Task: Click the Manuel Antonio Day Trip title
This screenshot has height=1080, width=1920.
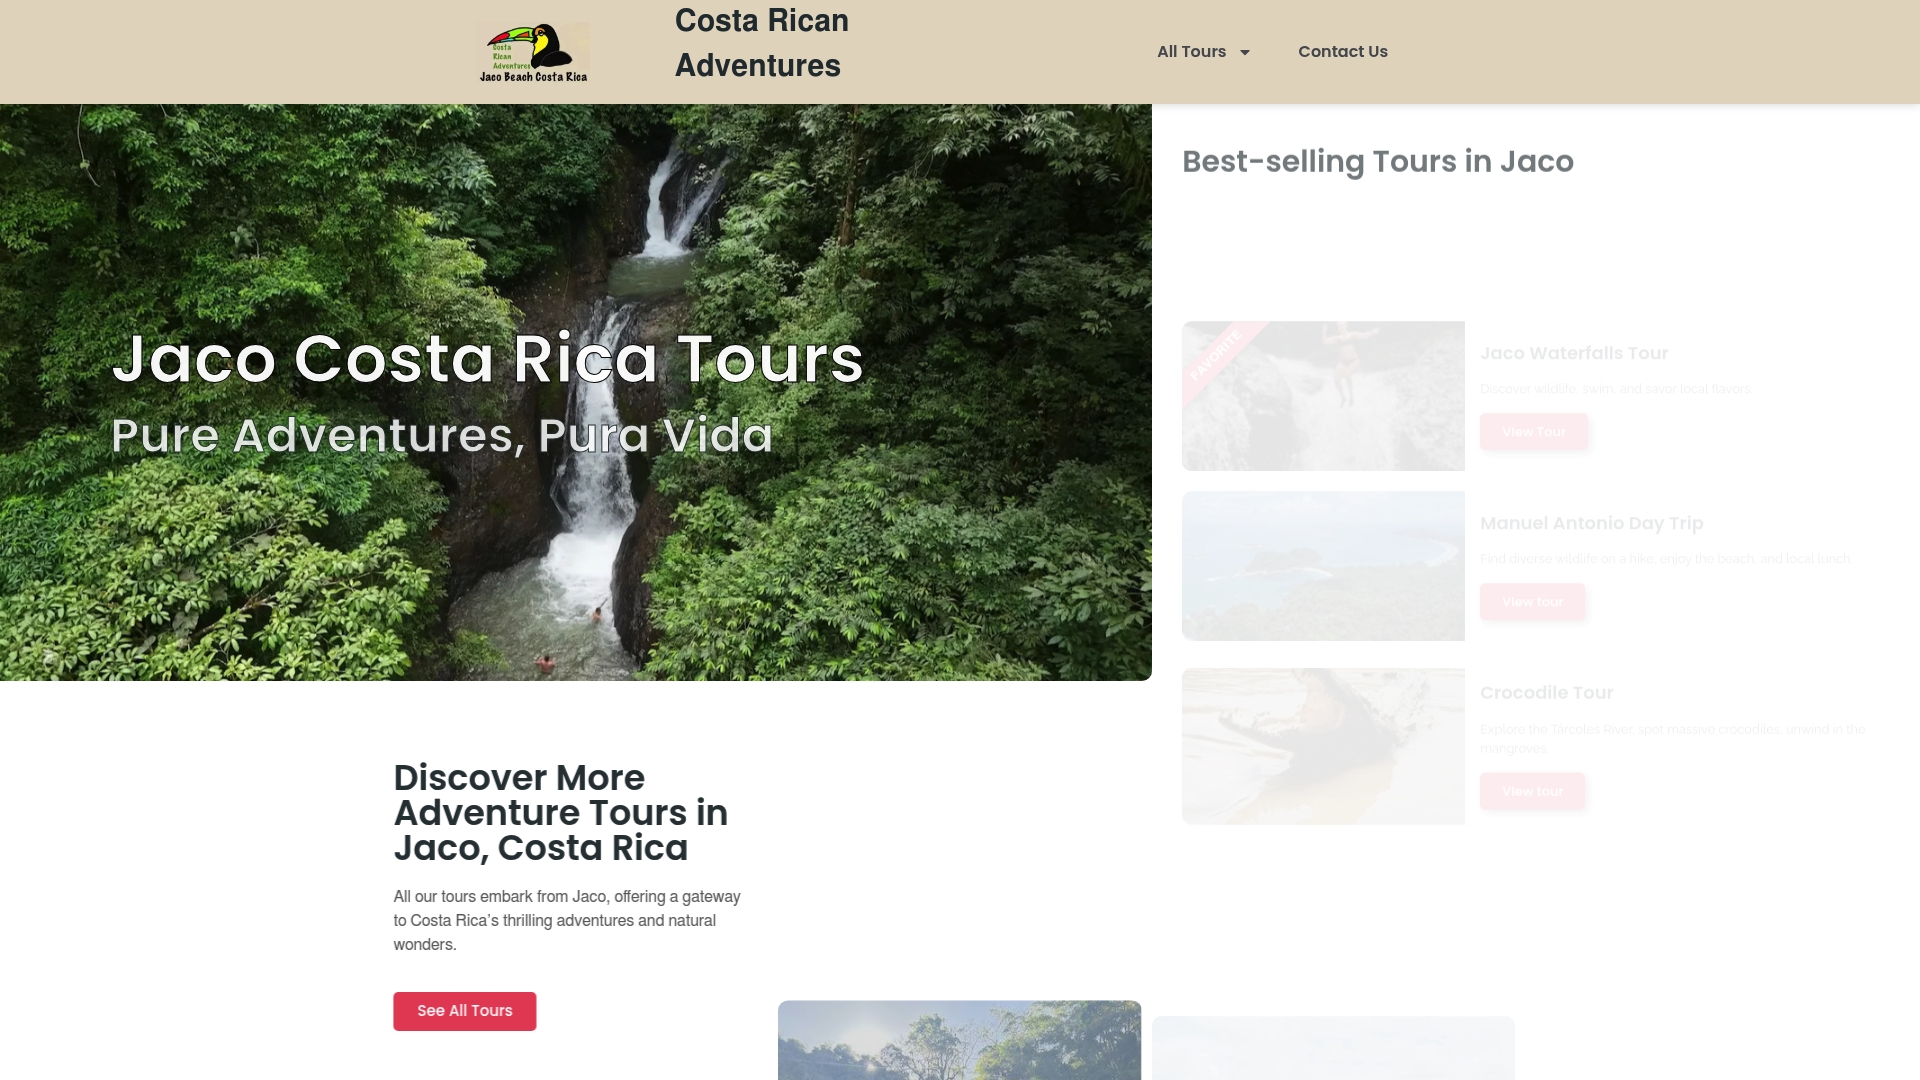Action: 1591,523
